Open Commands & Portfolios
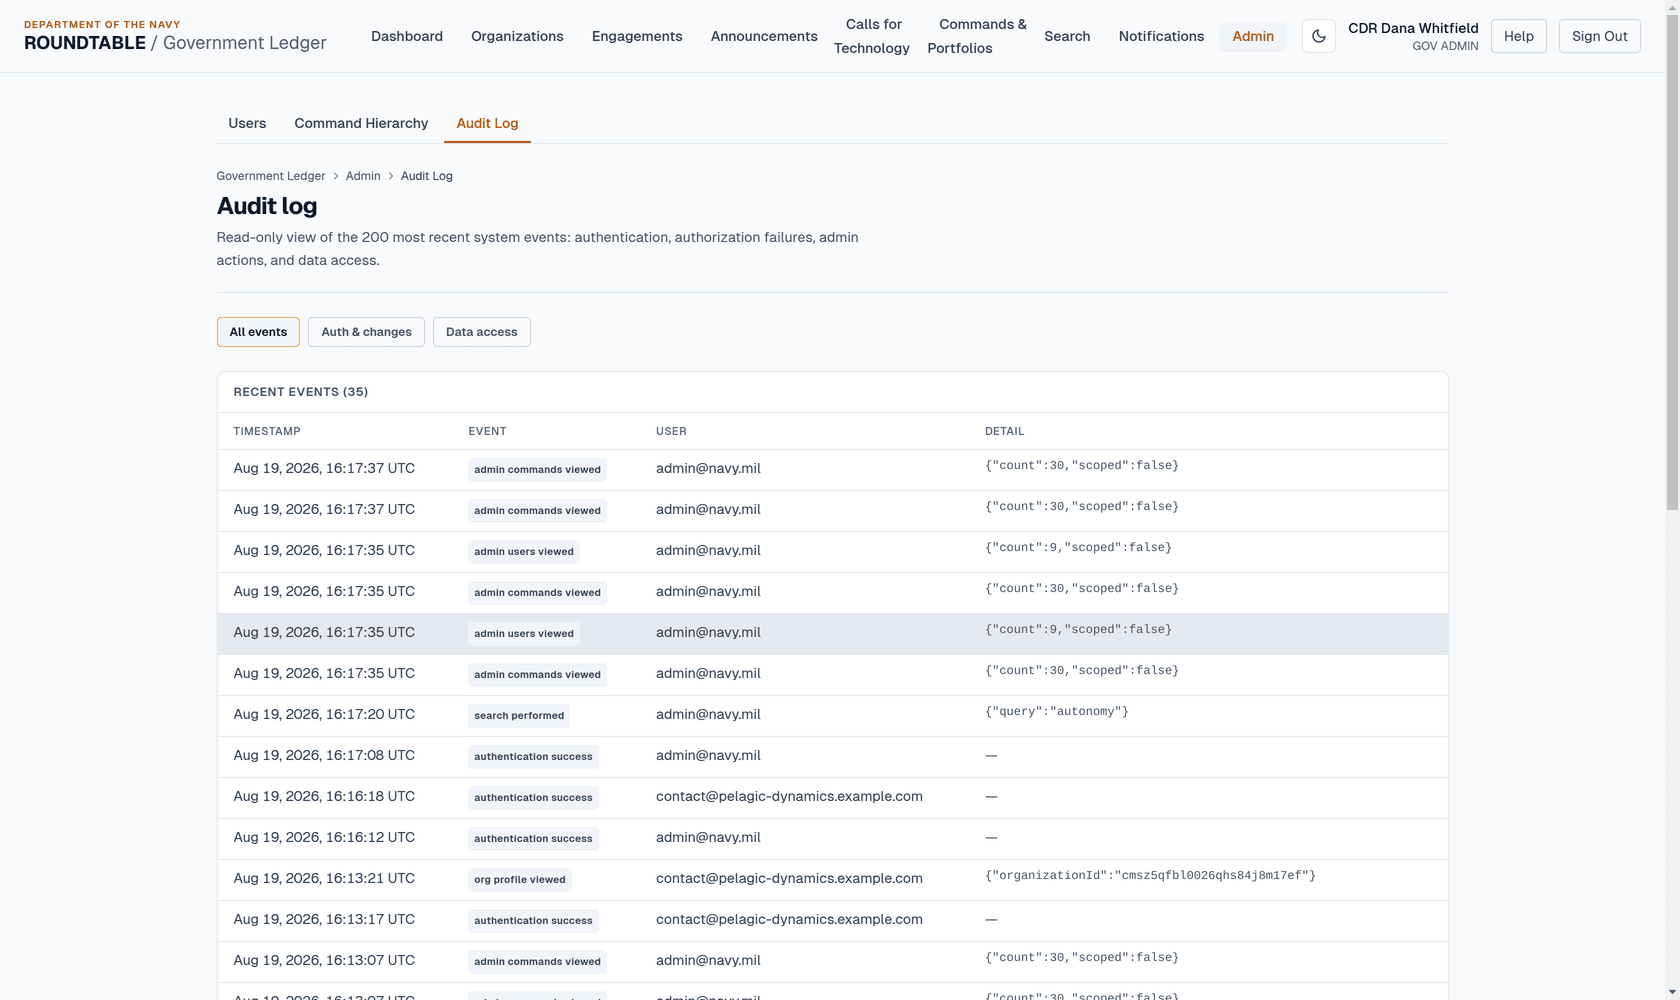Image resolution: width=1680 pixels, height=1000 pixels. click(x=977, y=36)
